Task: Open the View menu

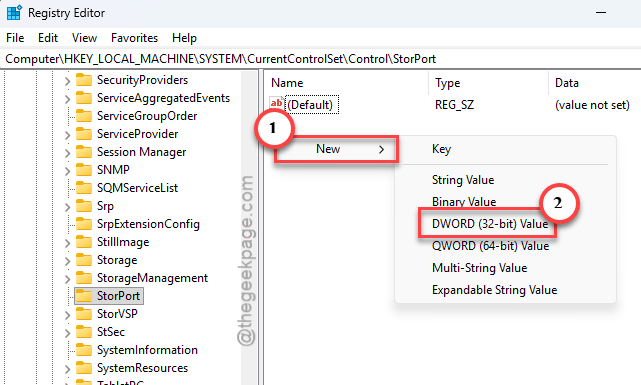Action: [x=84, y=38]
